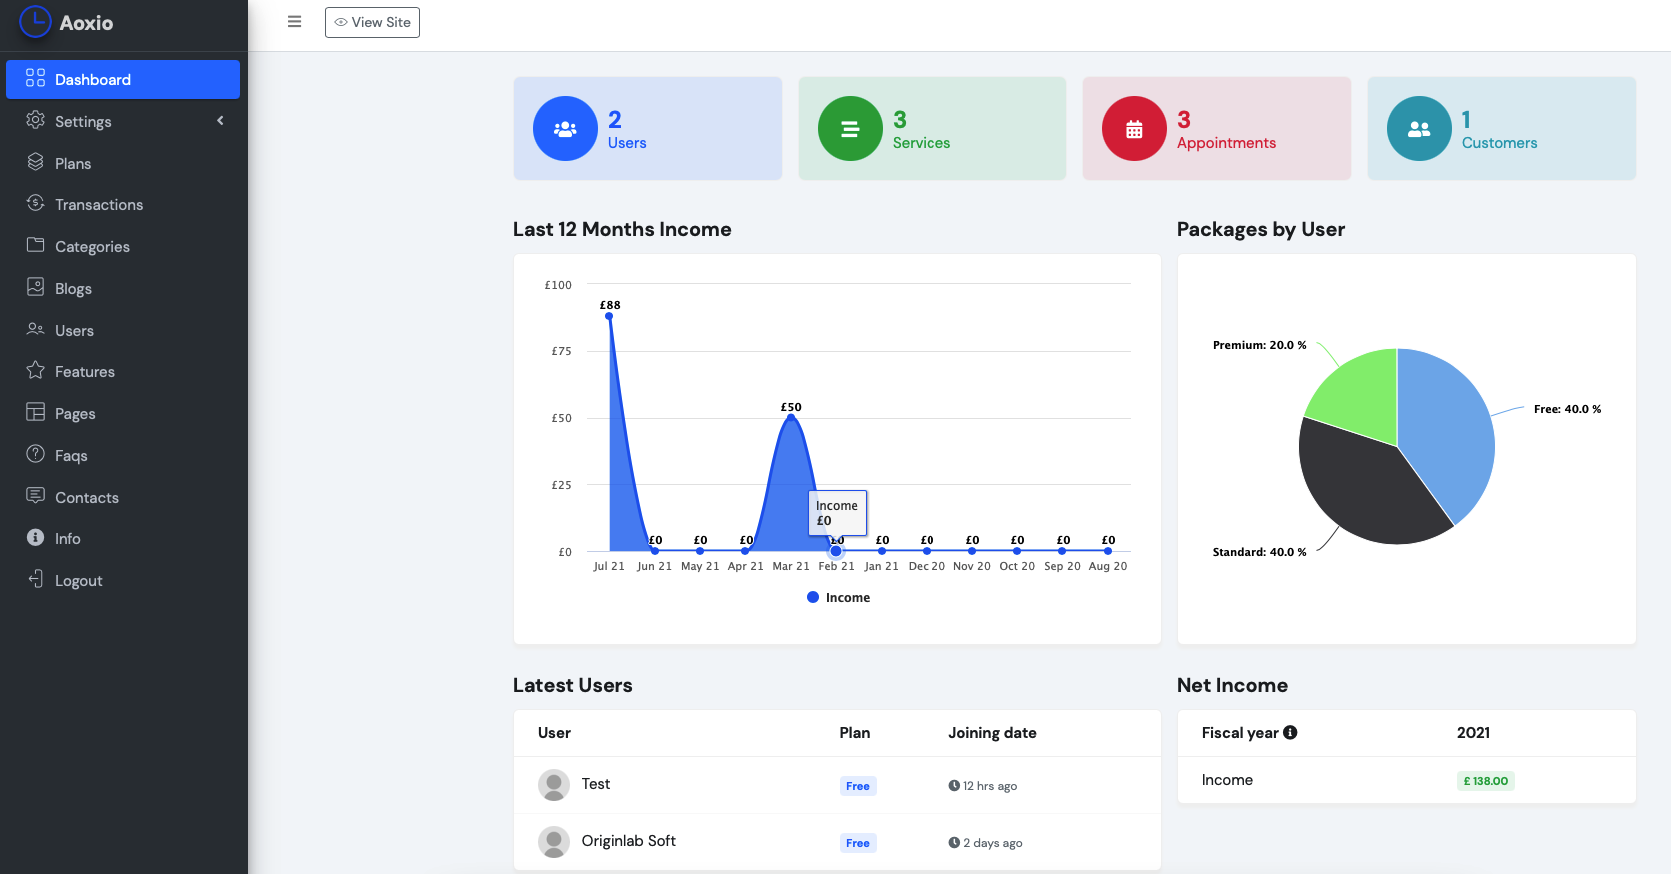
Task: Expand the Settings submenu chevron
Action: pos(220,121)
